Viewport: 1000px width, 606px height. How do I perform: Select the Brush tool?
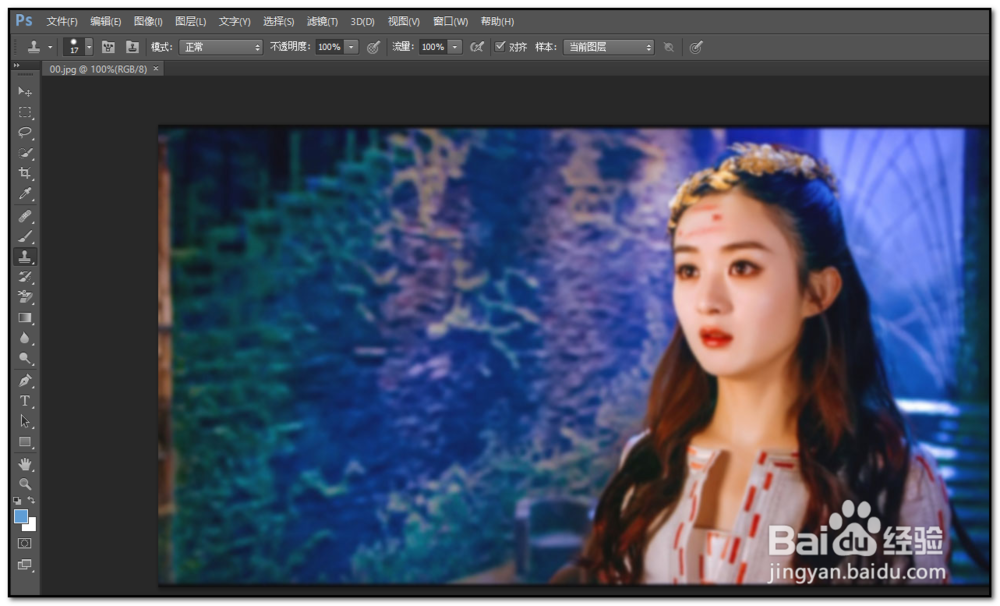pos(25,237)
